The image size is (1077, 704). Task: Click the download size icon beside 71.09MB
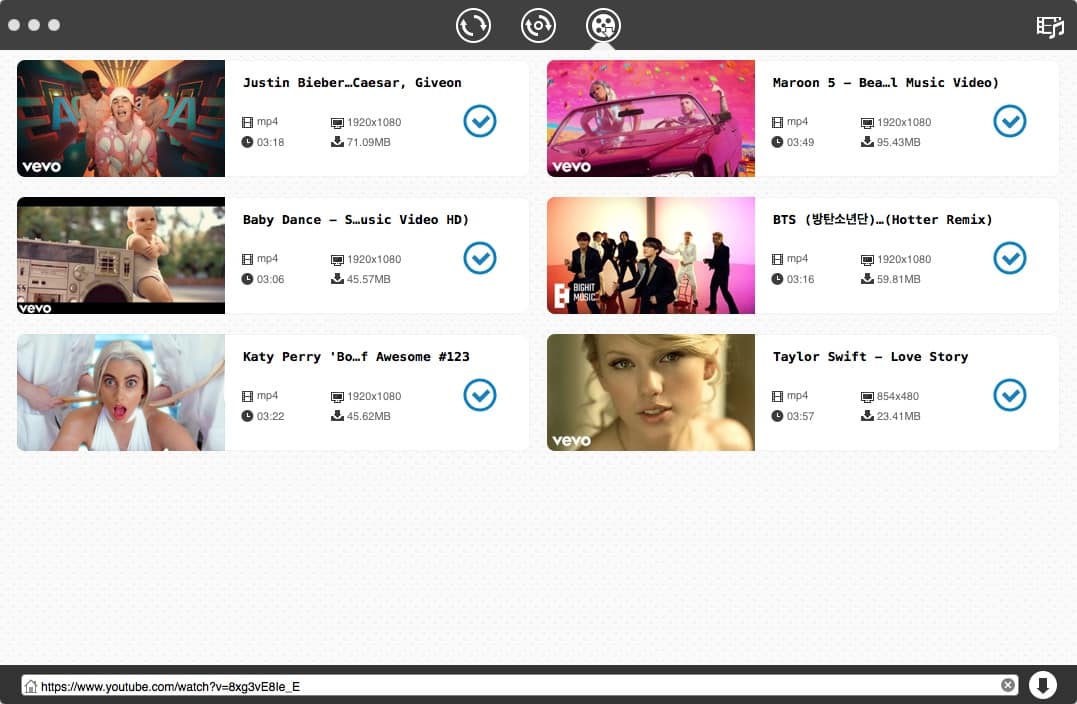click(337, 142)
